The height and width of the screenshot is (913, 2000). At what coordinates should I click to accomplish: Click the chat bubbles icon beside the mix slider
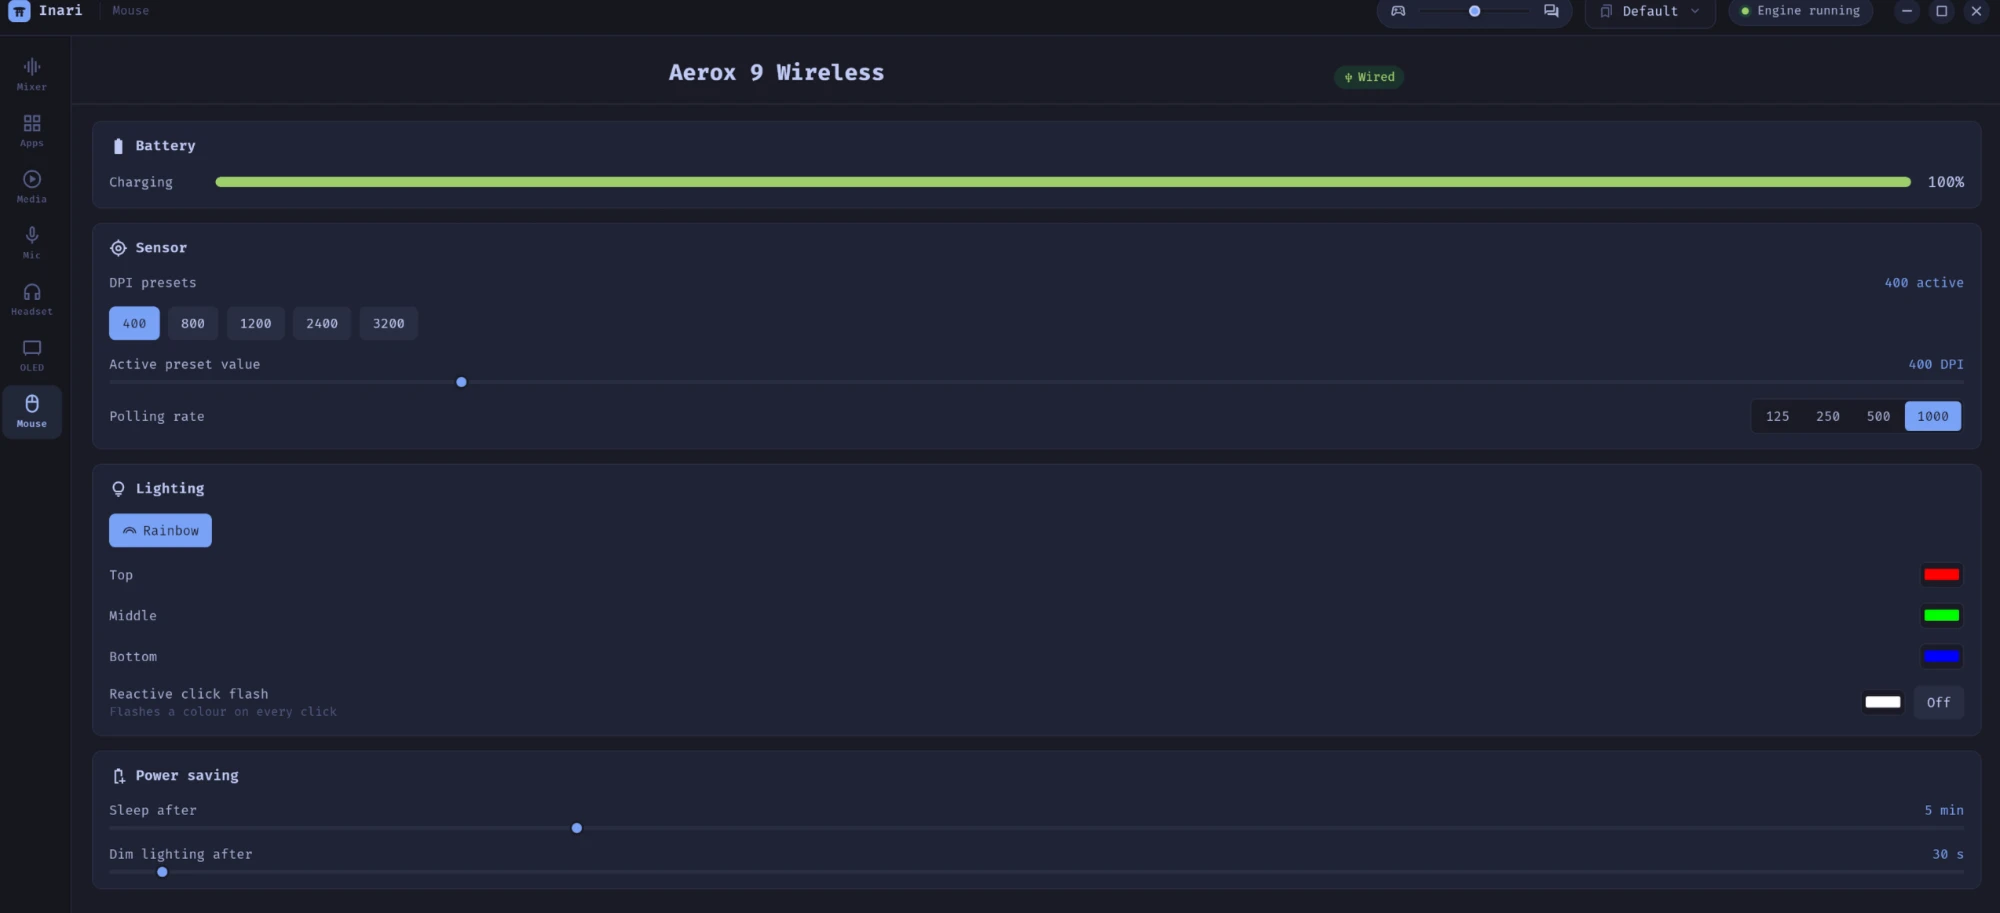point(1551,11)
